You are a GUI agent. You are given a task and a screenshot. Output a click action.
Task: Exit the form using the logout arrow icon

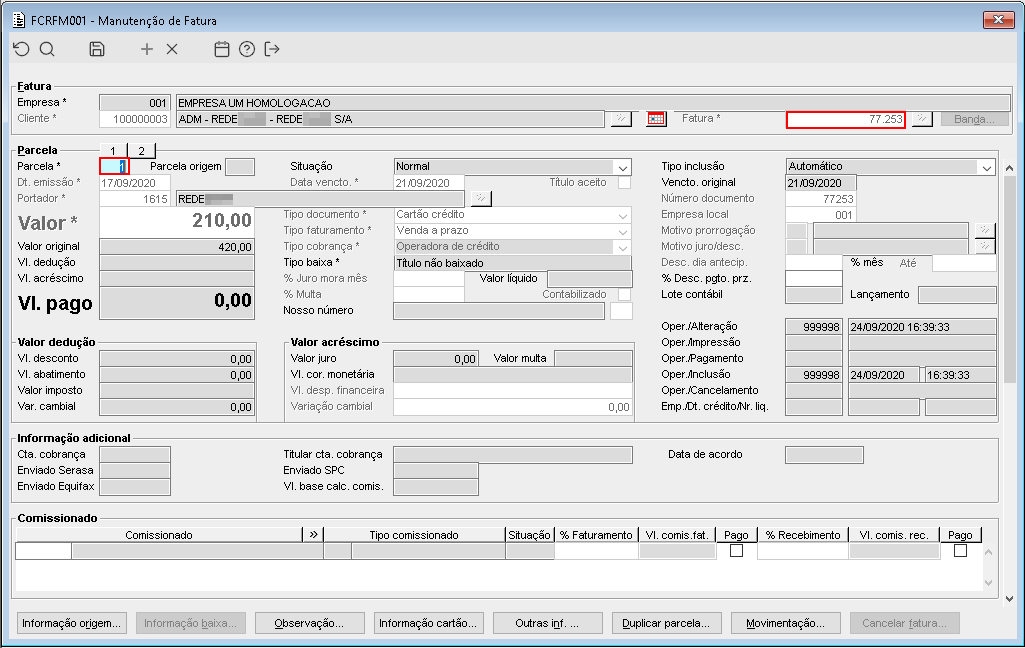coord(272,49)
